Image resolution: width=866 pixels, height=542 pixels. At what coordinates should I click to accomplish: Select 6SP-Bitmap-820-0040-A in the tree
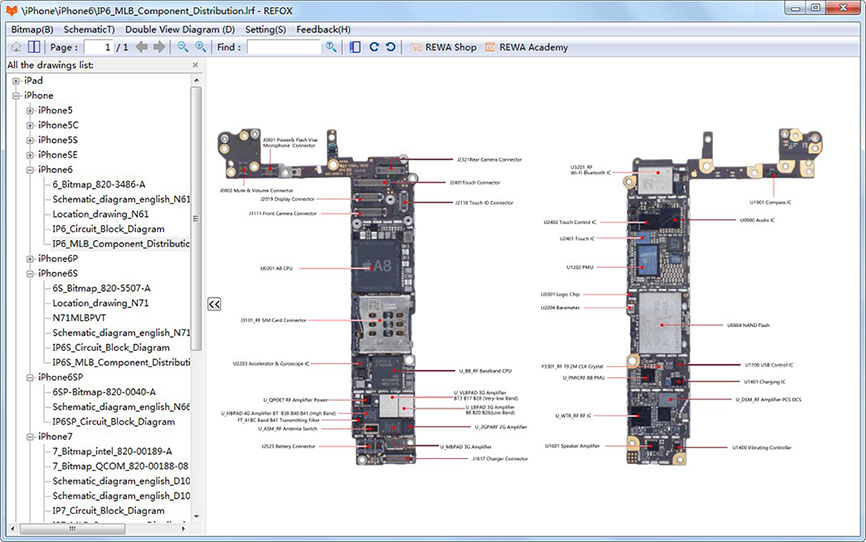[104, 392]
